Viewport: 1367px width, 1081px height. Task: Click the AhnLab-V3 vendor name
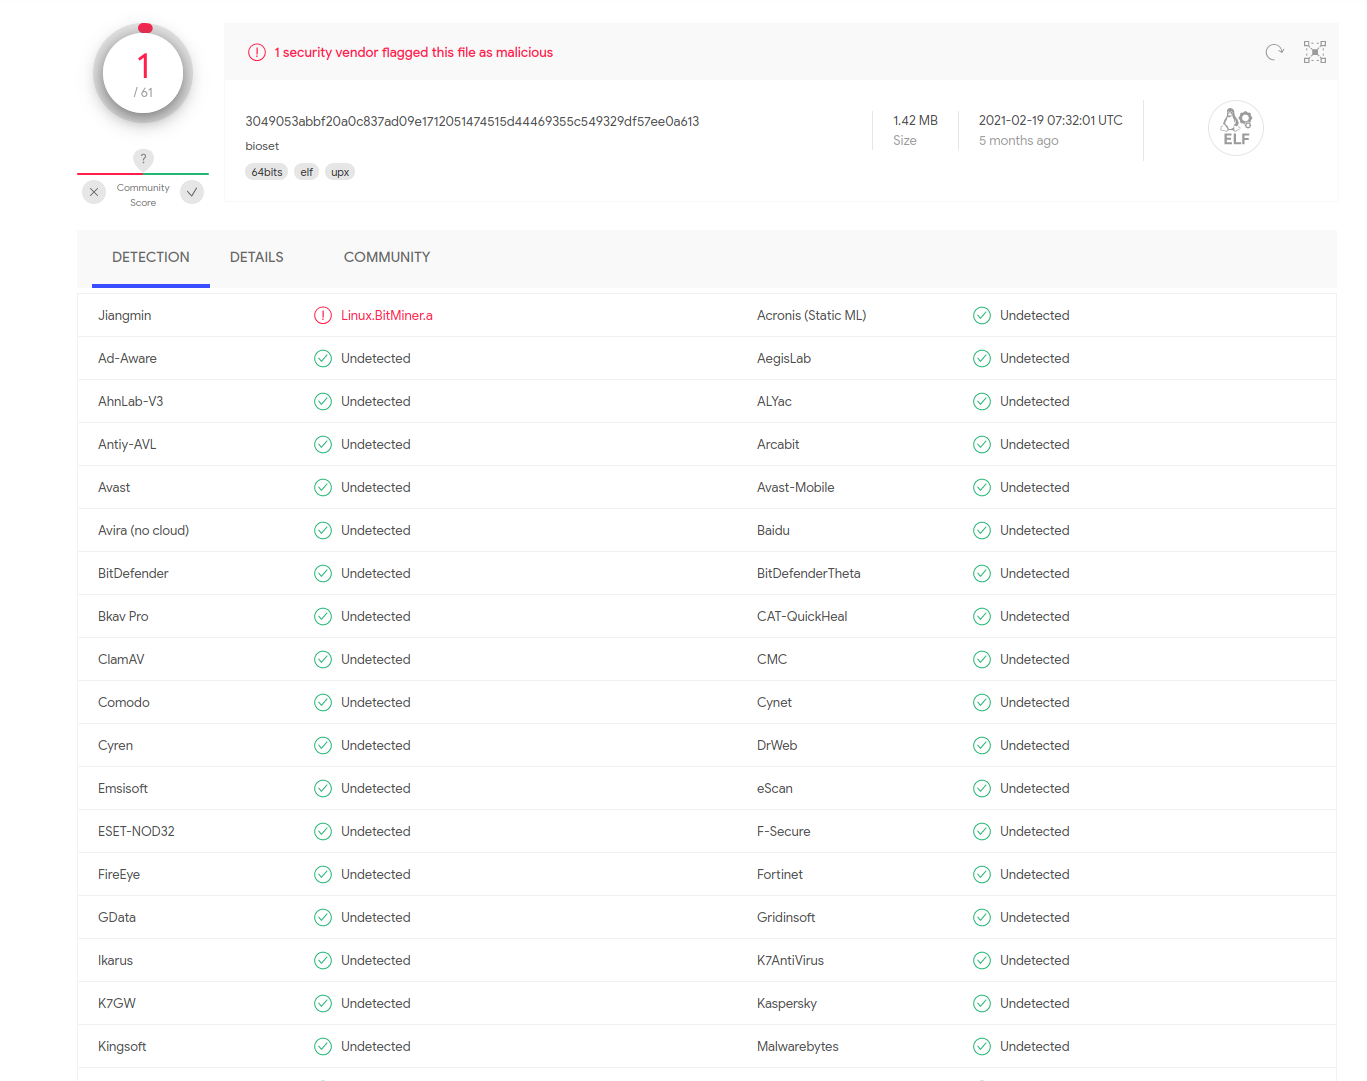point(131,401)
